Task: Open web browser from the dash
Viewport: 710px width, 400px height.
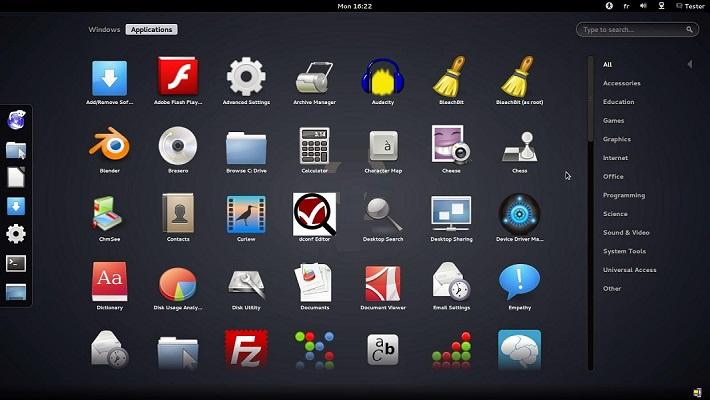Action: pos(16,120)
